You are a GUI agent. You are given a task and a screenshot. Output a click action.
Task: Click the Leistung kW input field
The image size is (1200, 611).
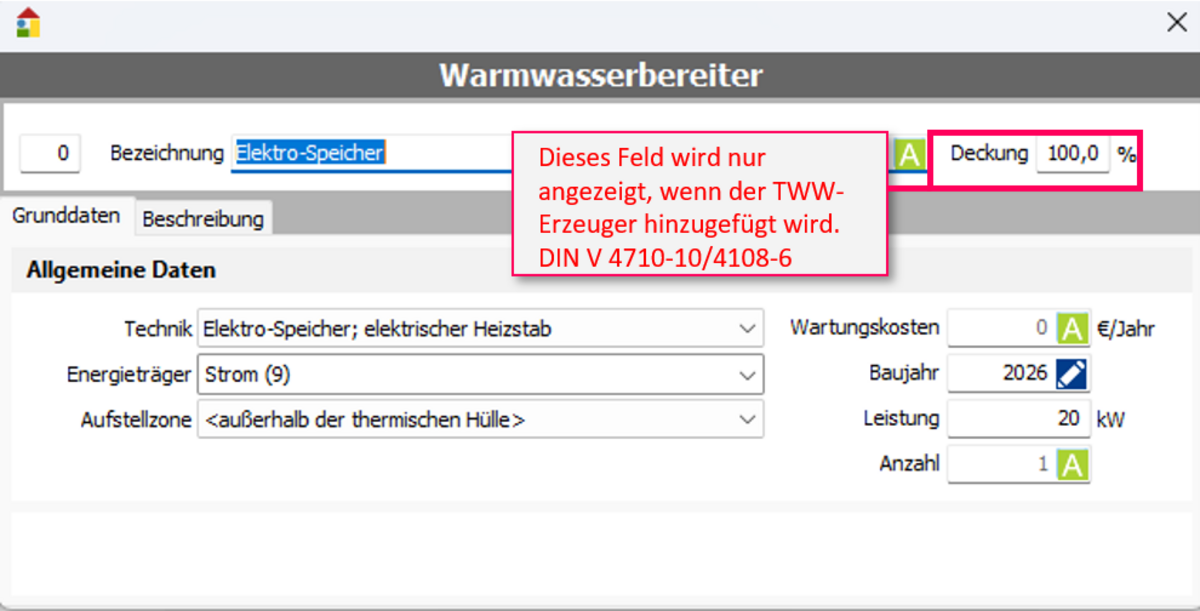click(x=1017, y=419)
